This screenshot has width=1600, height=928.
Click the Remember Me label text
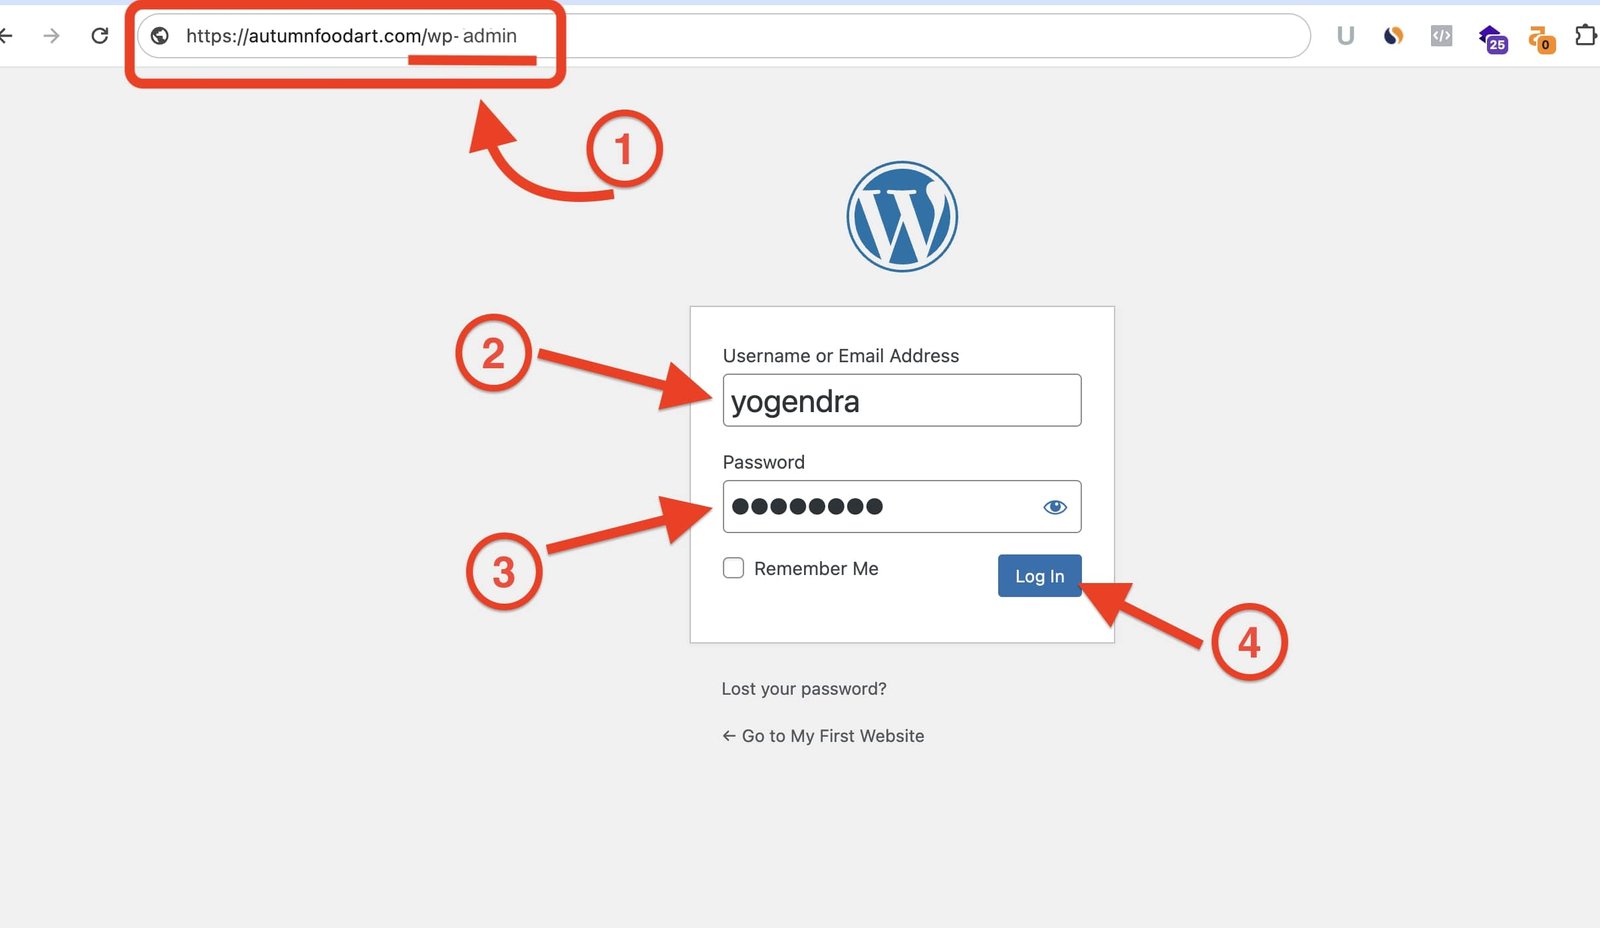pos(816,568)
